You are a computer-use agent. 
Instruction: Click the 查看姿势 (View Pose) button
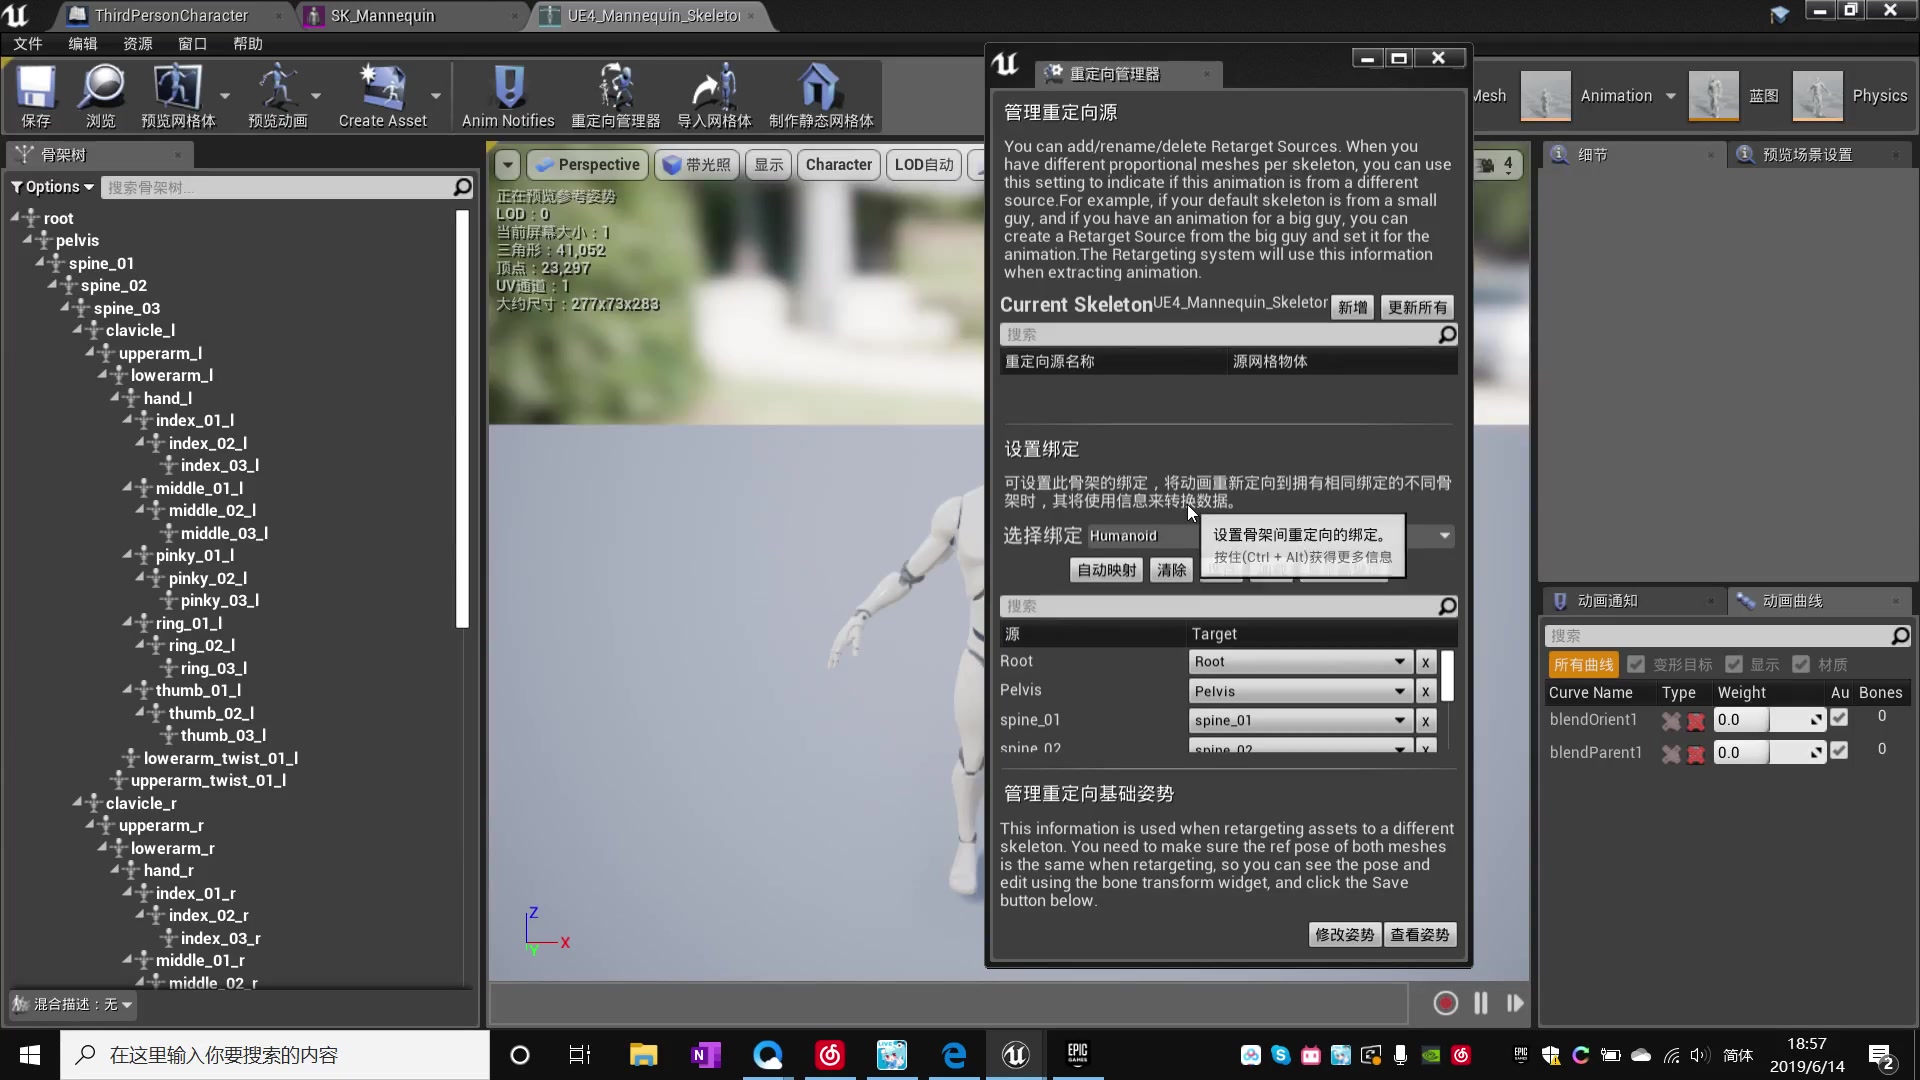click(1420, 934)
